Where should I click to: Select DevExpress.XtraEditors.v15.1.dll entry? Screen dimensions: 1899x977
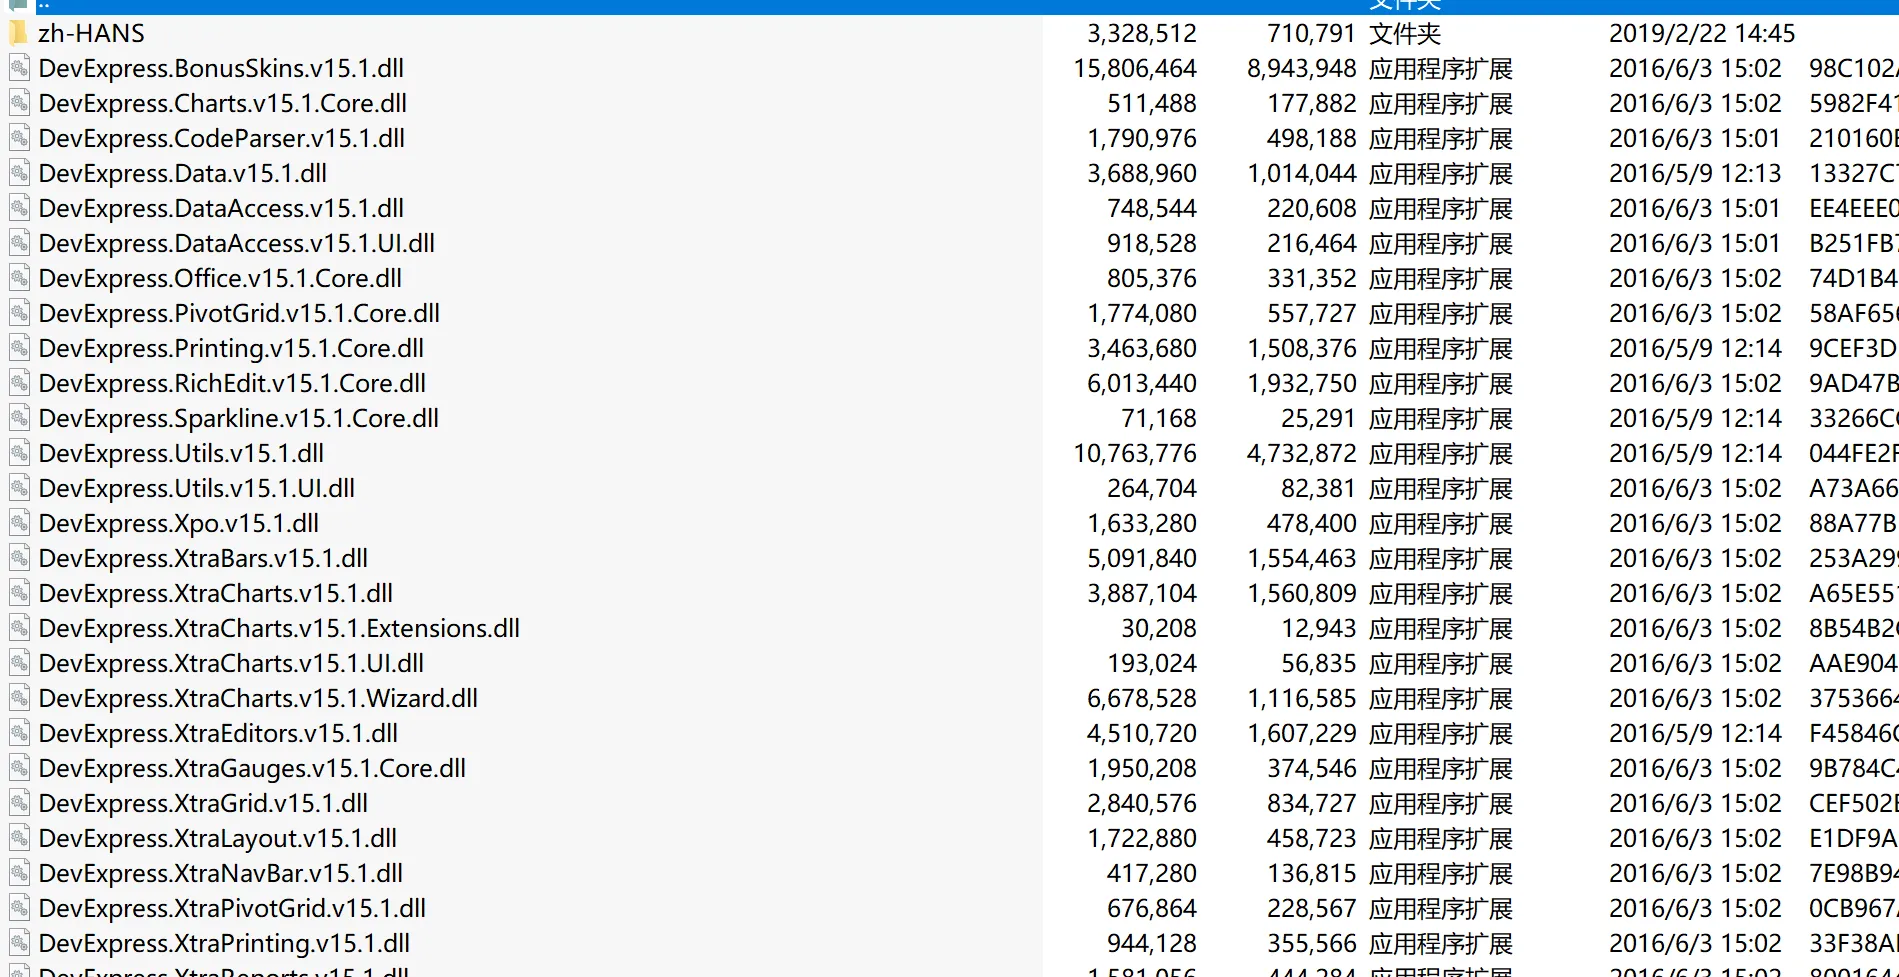218,734
